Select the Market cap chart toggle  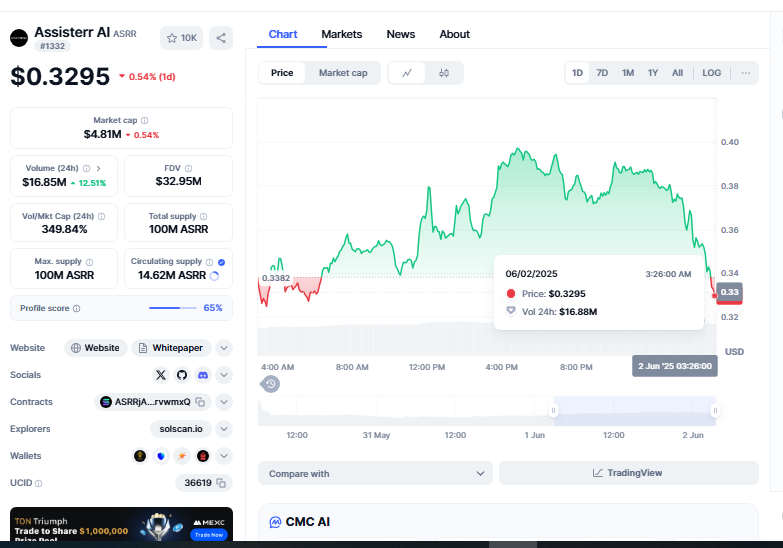[x=343, y=73]
